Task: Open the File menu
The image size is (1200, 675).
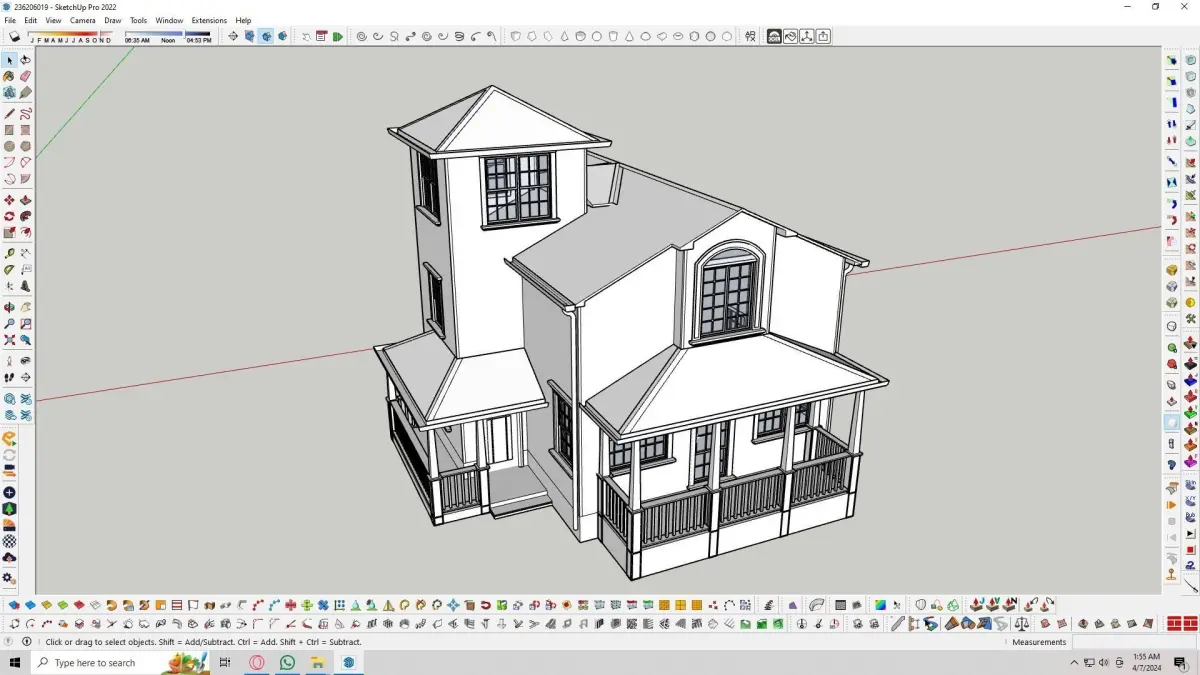Action: click(10, 20)
